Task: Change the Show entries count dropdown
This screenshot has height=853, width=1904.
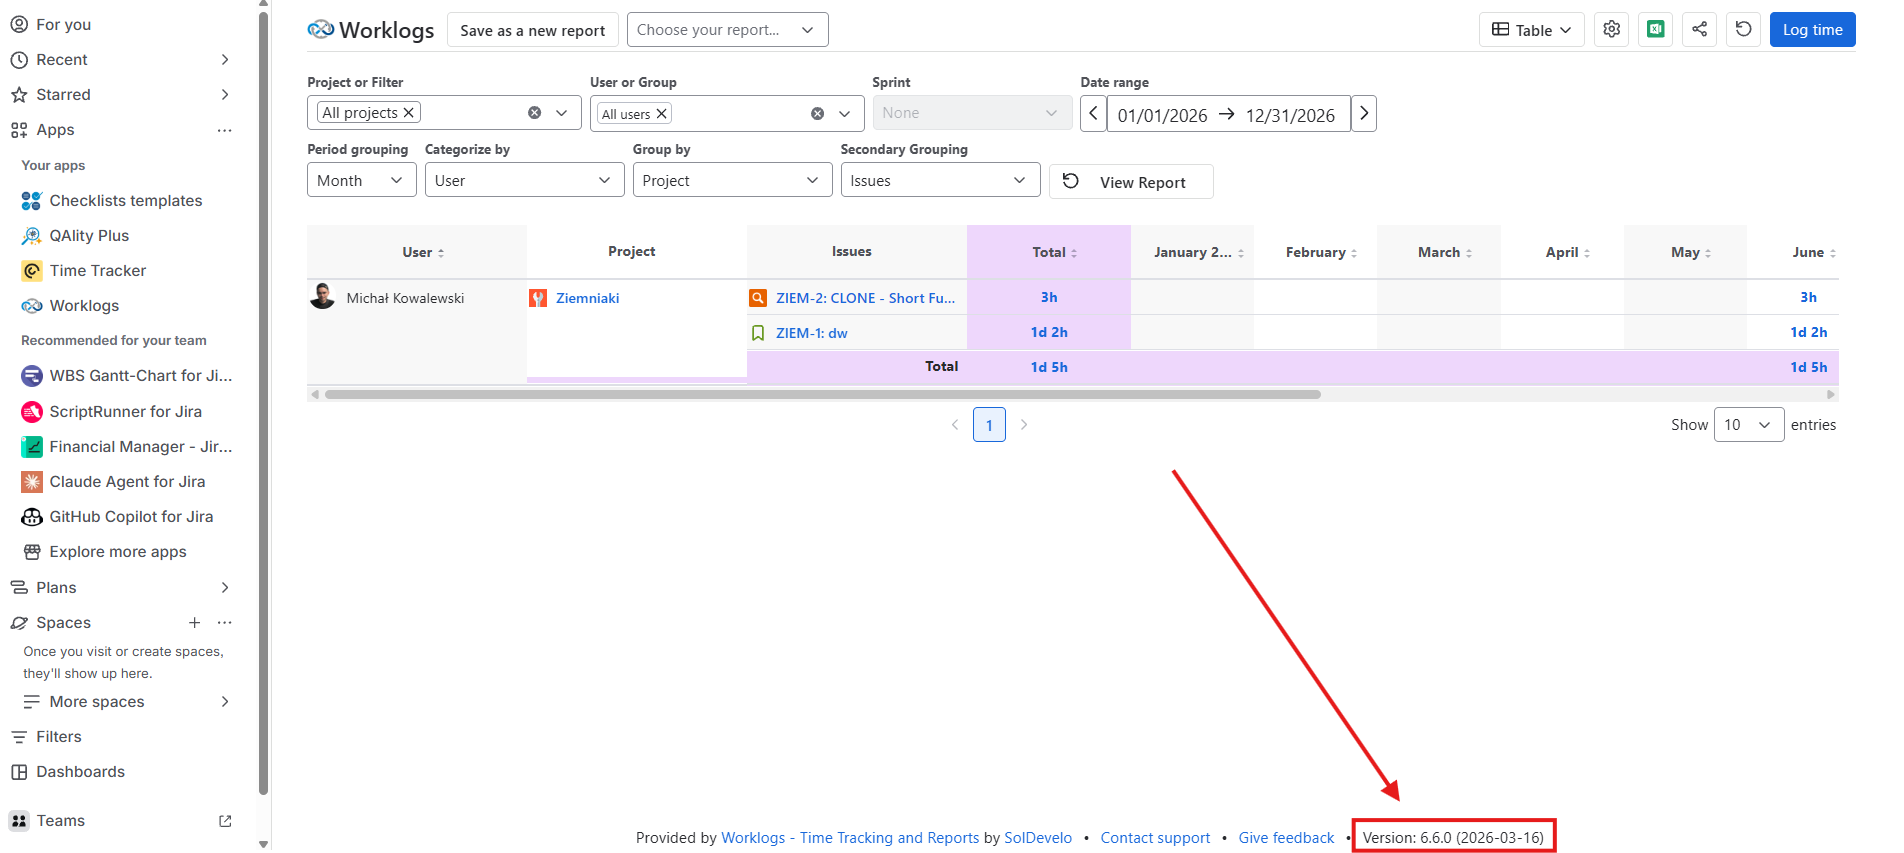Action: (x=1749, y=425)
